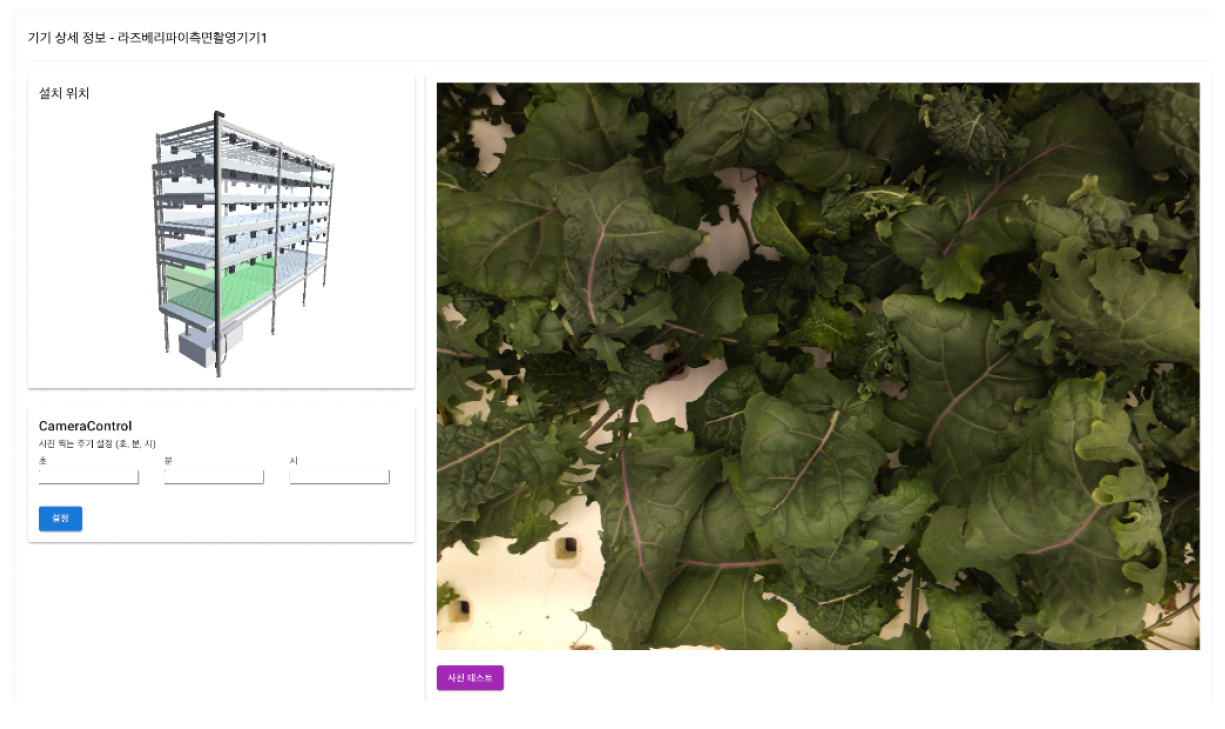Click the CameraControl panel heading

point(85,426)
